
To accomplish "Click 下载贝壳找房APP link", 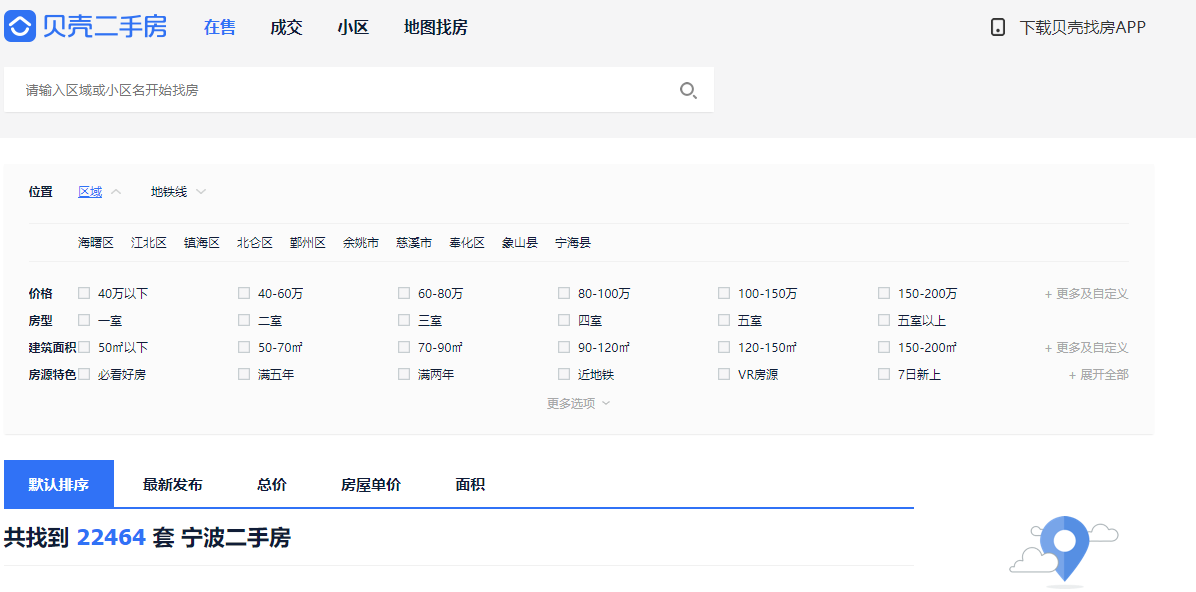I will coord(1082,27).
